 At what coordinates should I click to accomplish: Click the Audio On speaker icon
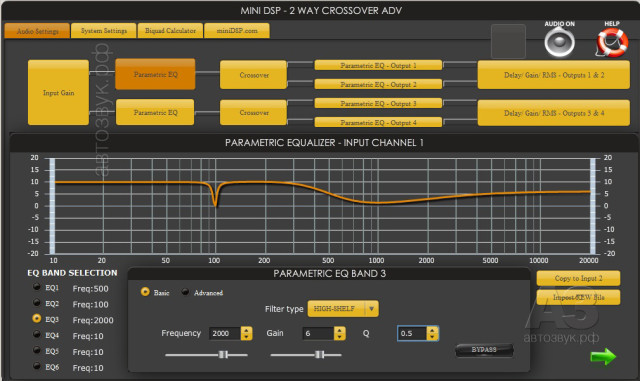559,42
